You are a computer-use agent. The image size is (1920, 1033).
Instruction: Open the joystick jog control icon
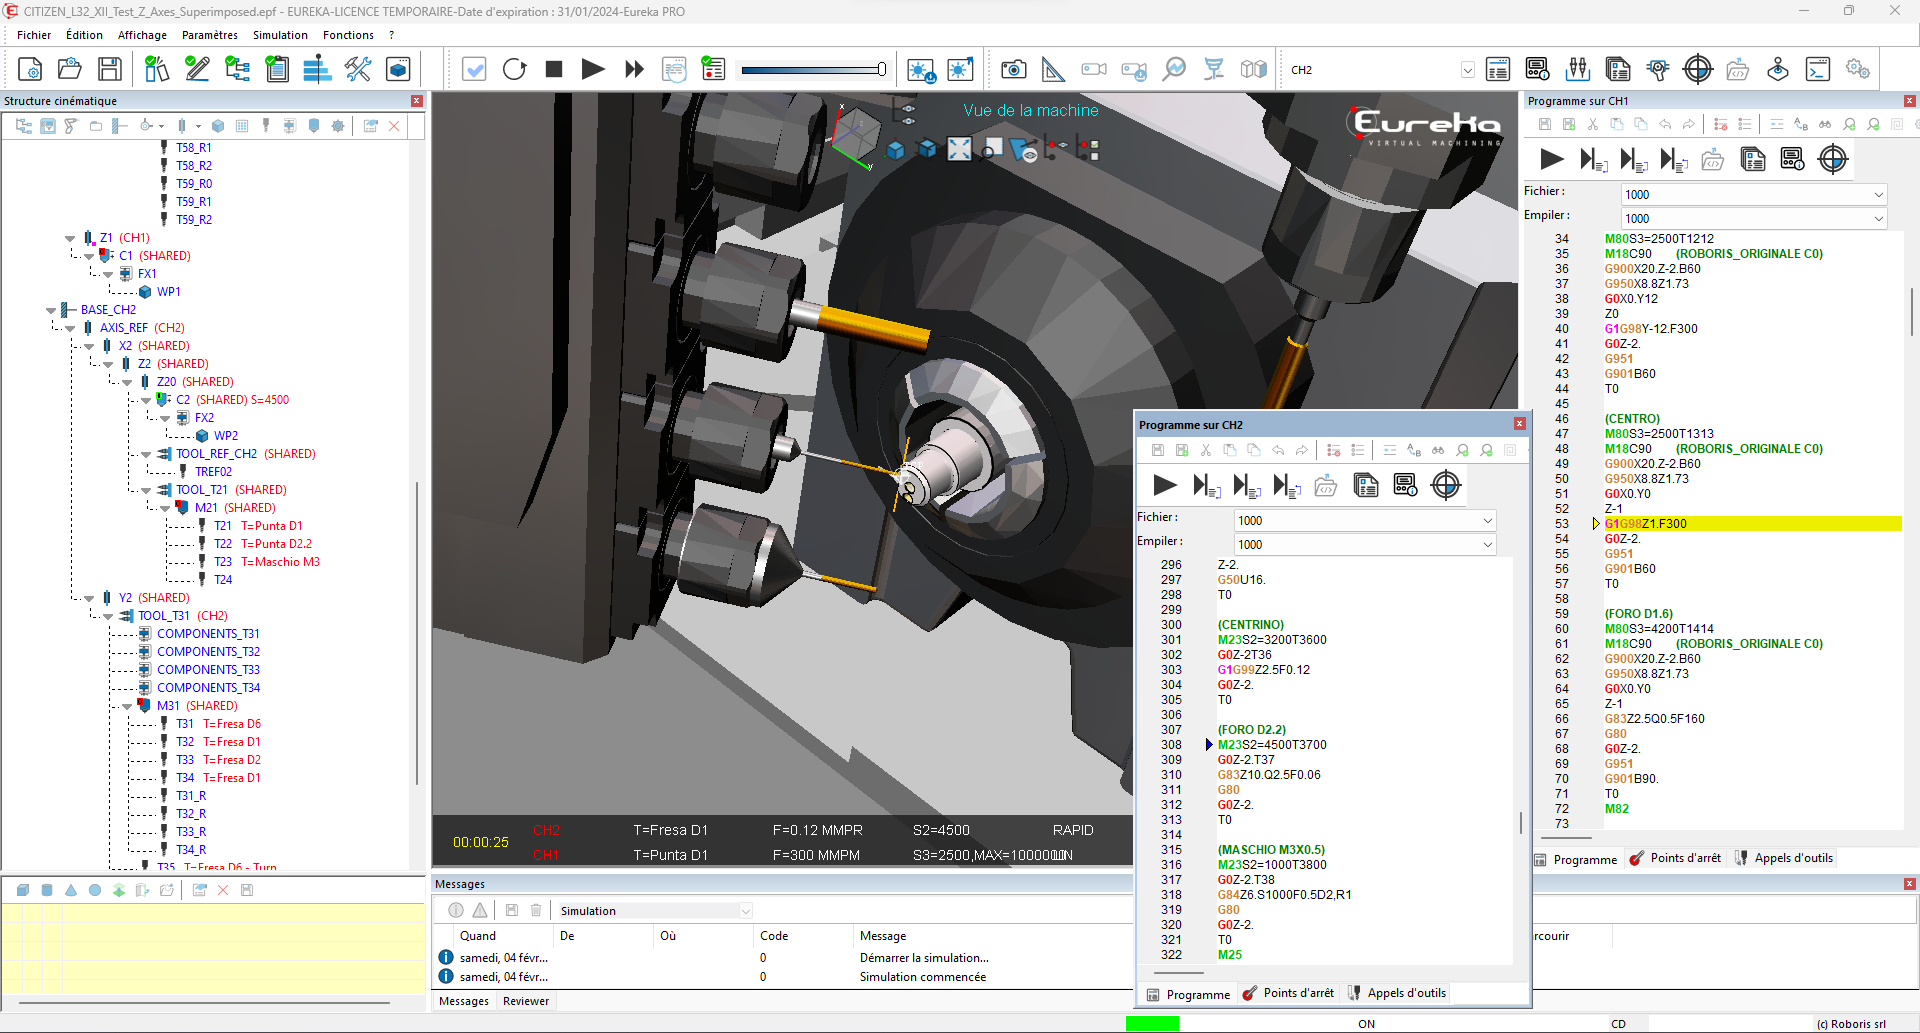(1778, 69)
